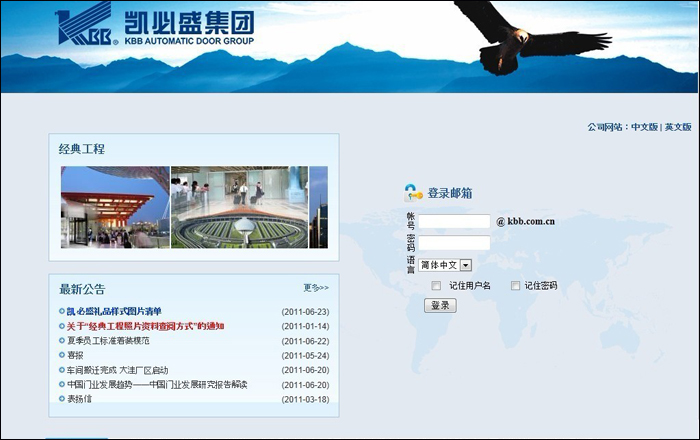
Task: Open the red 经典工程照片资料查阅方式 notice
Action: coord(145,326)
